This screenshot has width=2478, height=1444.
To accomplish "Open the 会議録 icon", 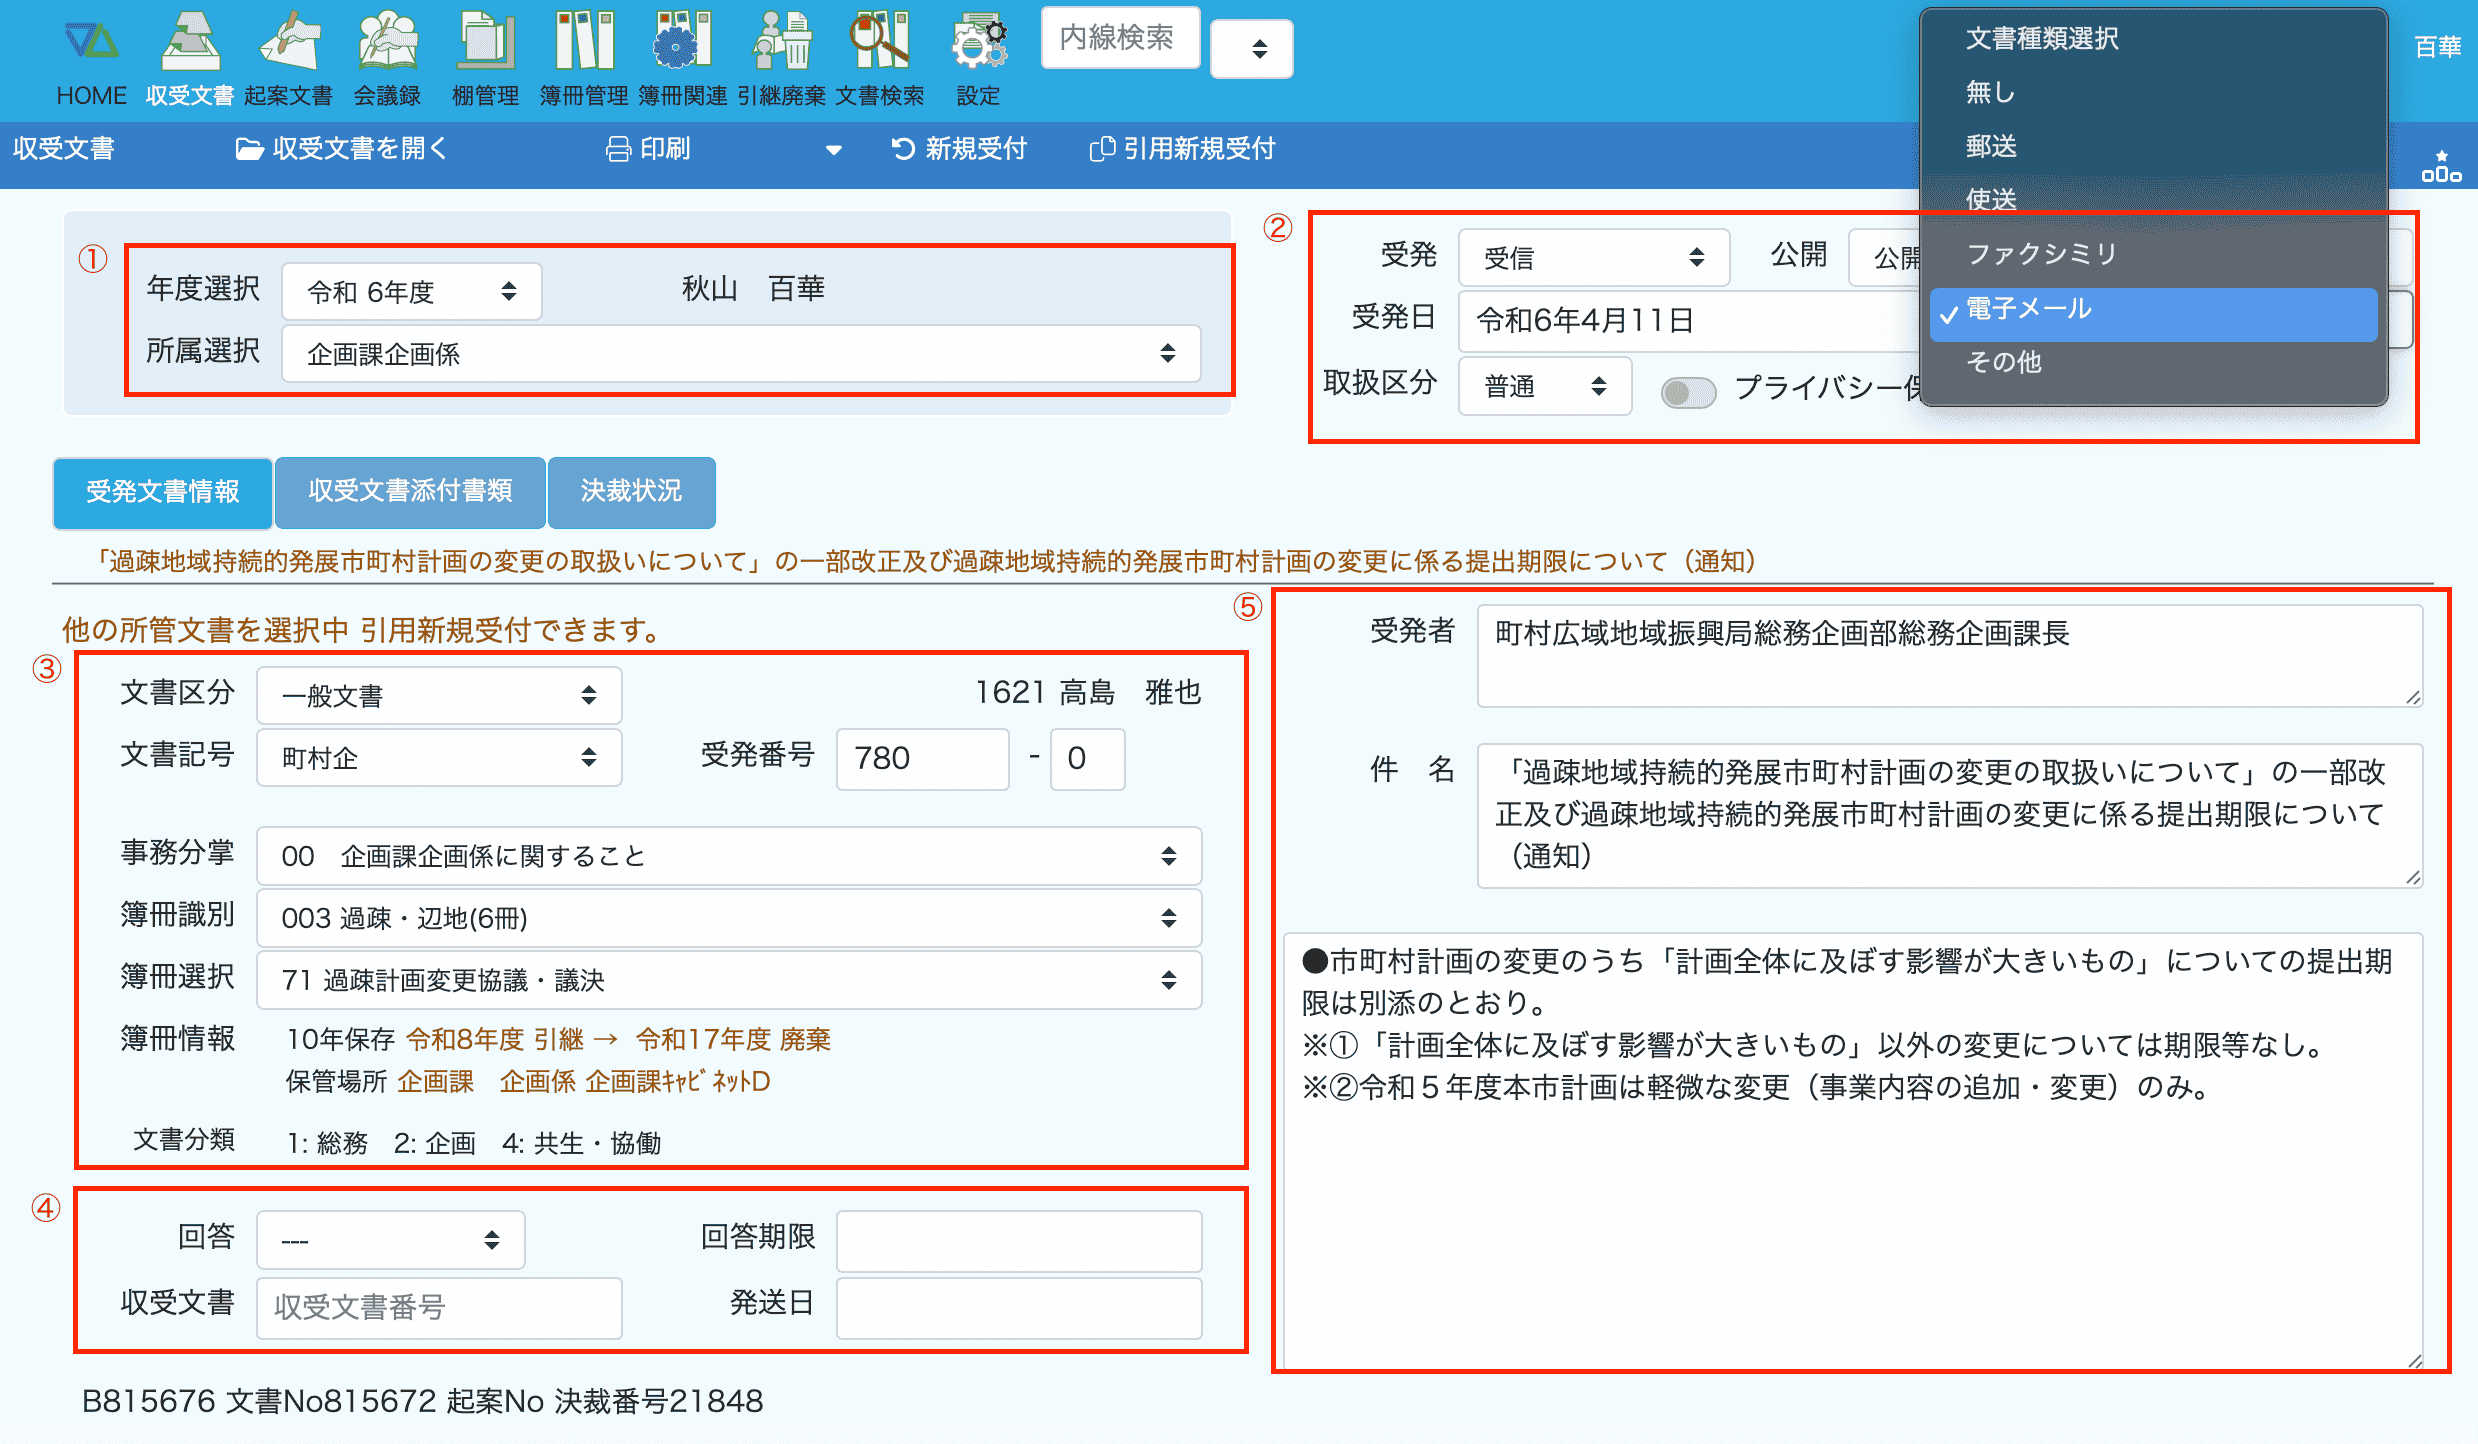I will 387,45.
